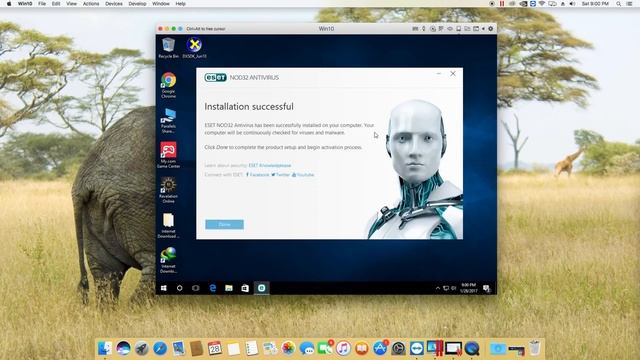Open the Develop menu
640x360 pixels.
137,4
